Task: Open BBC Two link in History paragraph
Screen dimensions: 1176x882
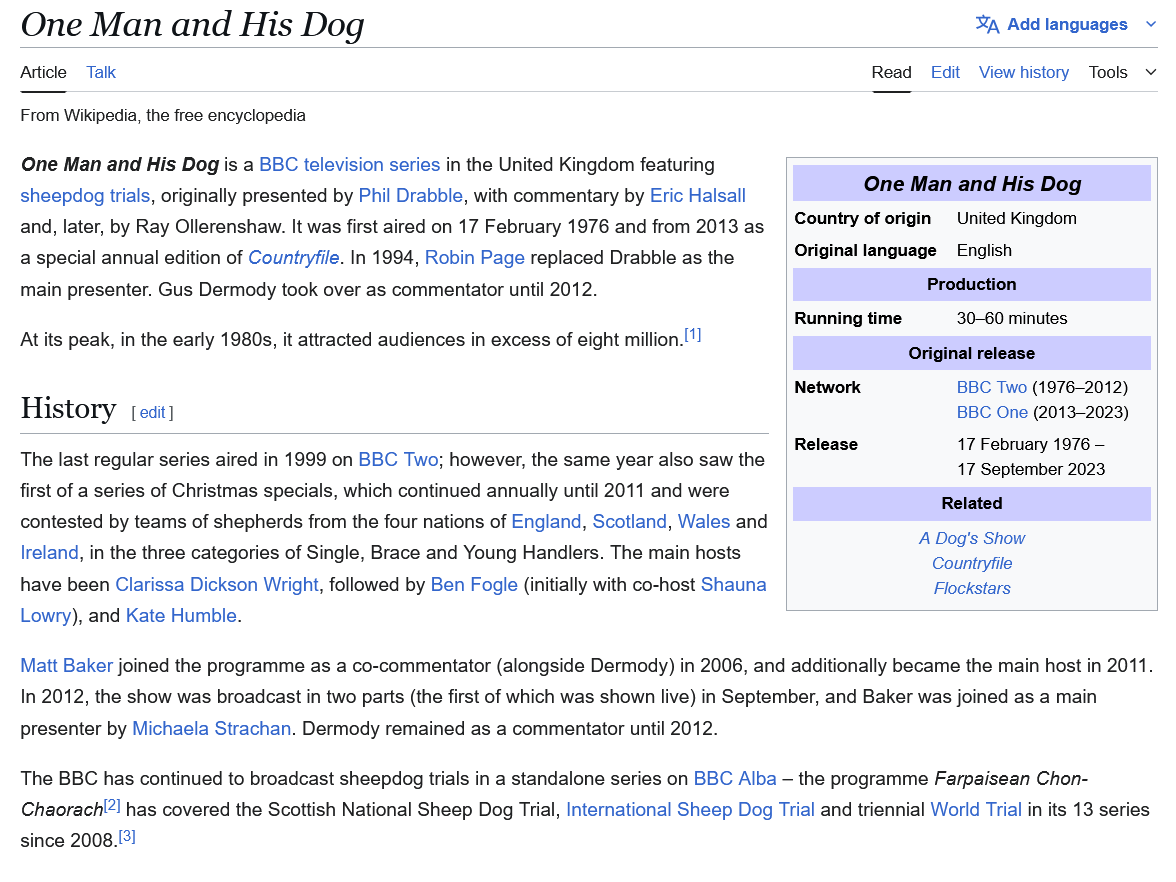Action: pyautogui.click(x=398, y=460)
